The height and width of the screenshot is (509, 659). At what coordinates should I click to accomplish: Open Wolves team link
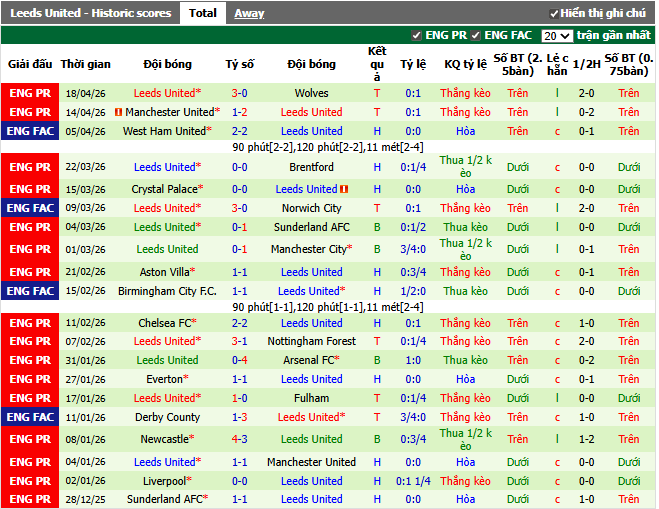[x=311, y=93]
